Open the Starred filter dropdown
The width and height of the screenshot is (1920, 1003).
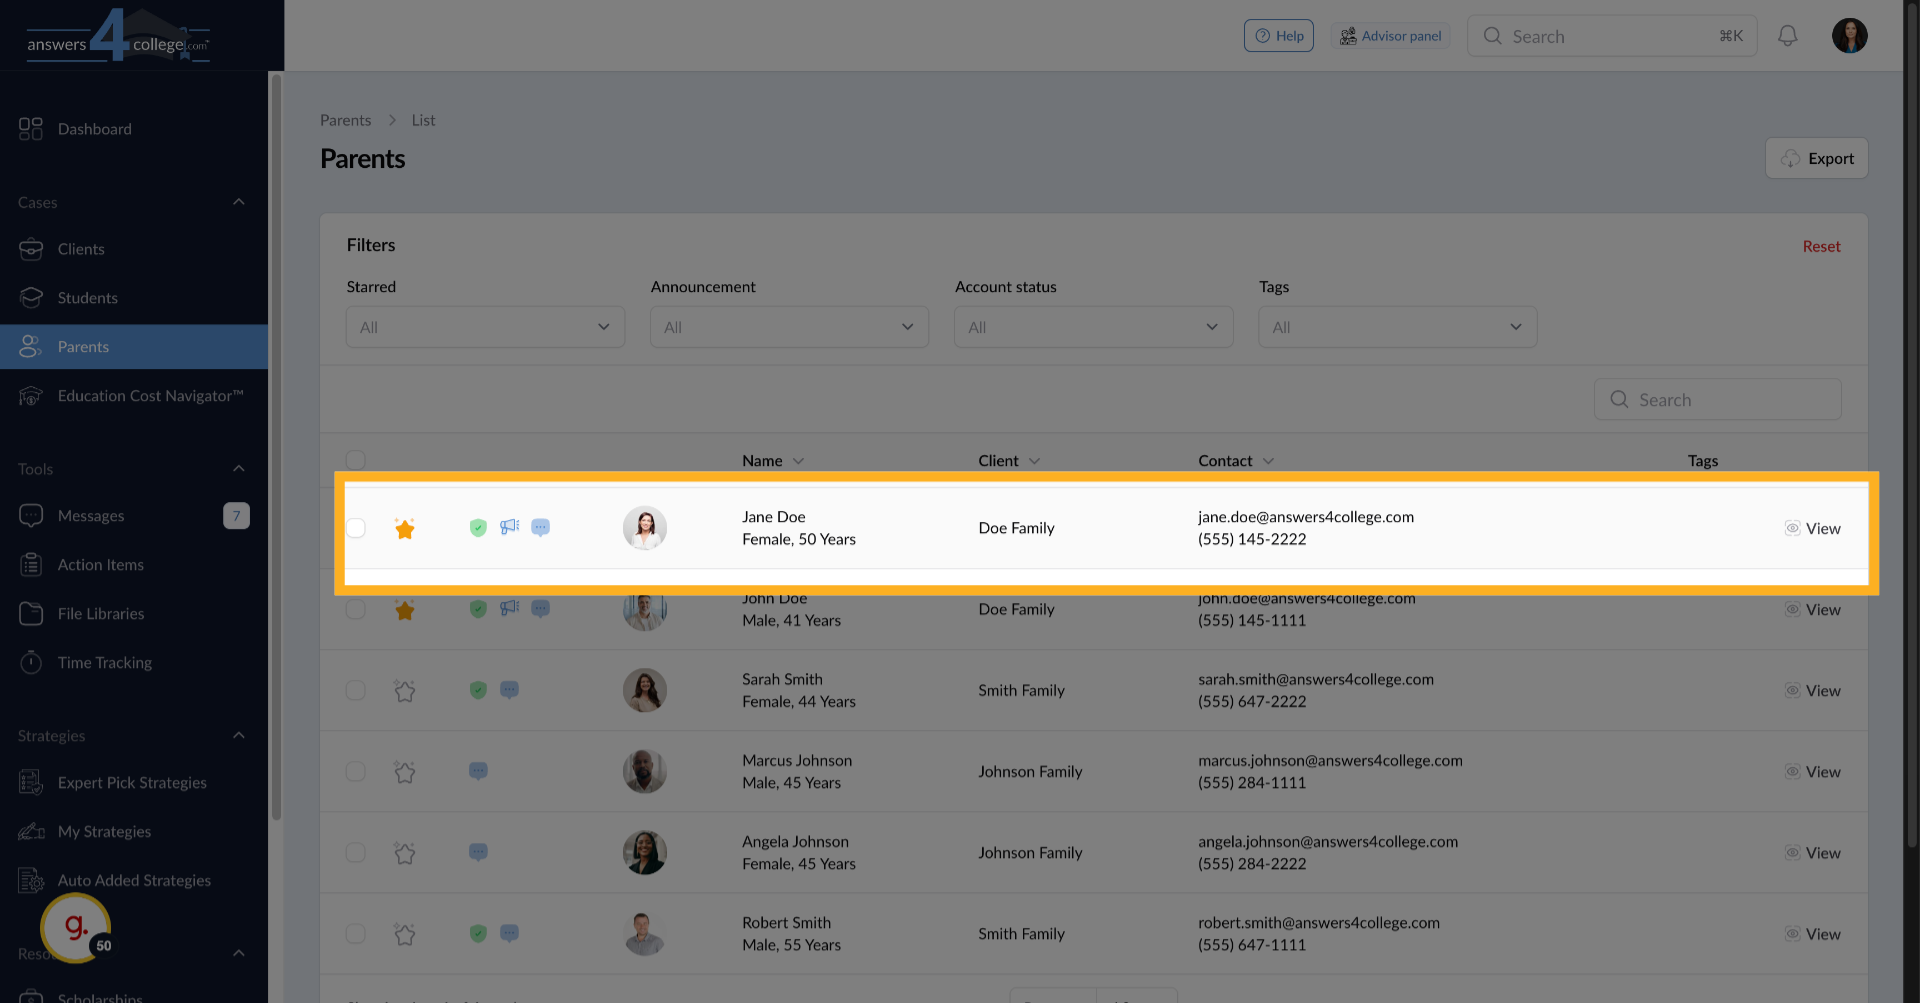coord(485,327)
